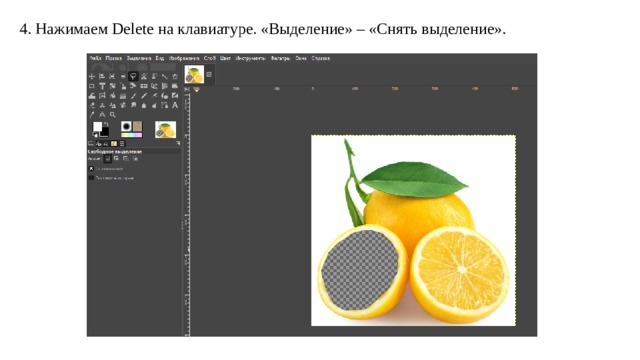Reset colors to default black and white
Image resolution: width=640 pixels, height=360 pixels.
tap(95, 134)
